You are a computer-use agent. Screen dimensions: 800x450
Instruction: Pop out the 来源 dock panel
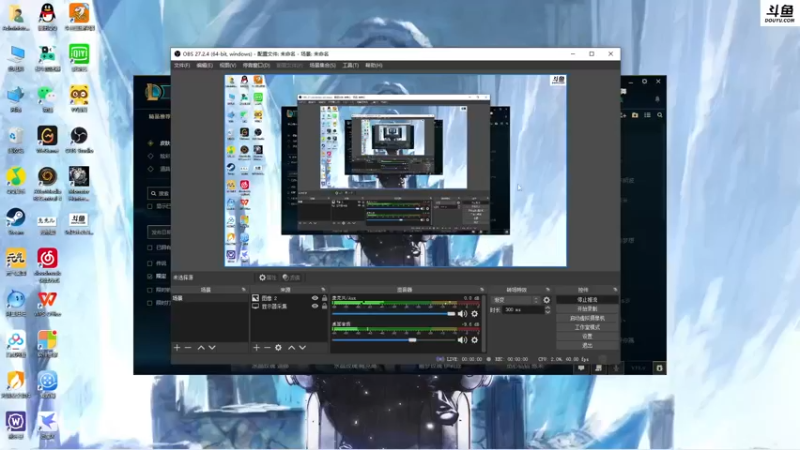pos(323,290)
